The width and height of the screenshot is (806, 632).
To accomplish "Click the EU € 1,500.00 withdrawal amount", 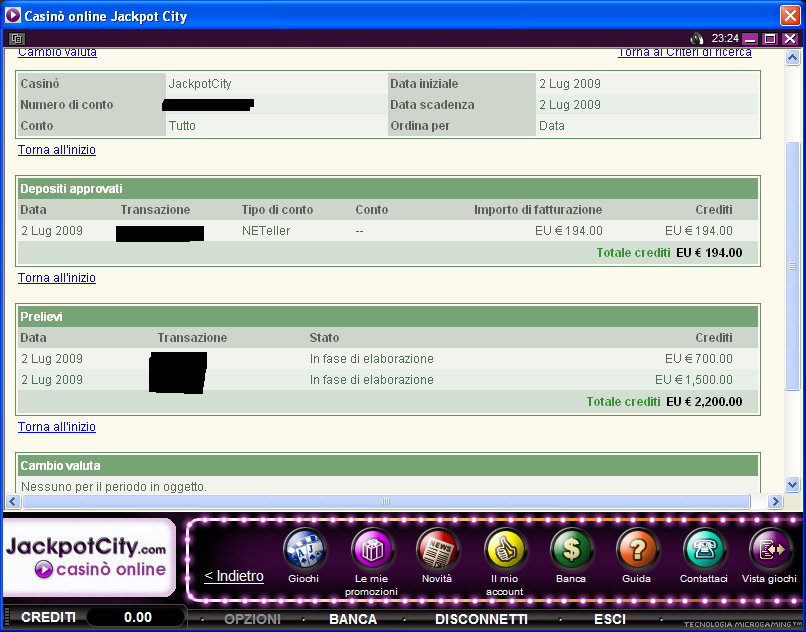I will (x=694, y=380).
